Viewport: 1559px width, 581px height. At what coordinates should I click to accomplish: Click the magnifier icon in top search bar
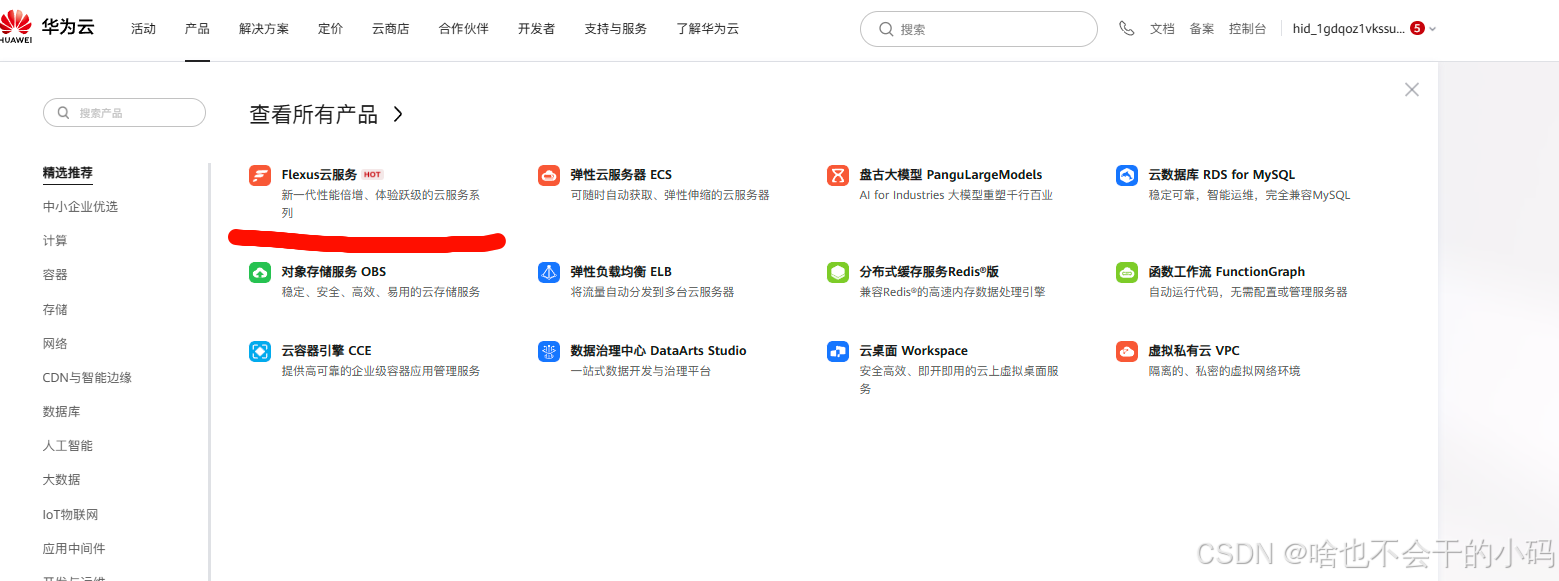click(886, 29)
